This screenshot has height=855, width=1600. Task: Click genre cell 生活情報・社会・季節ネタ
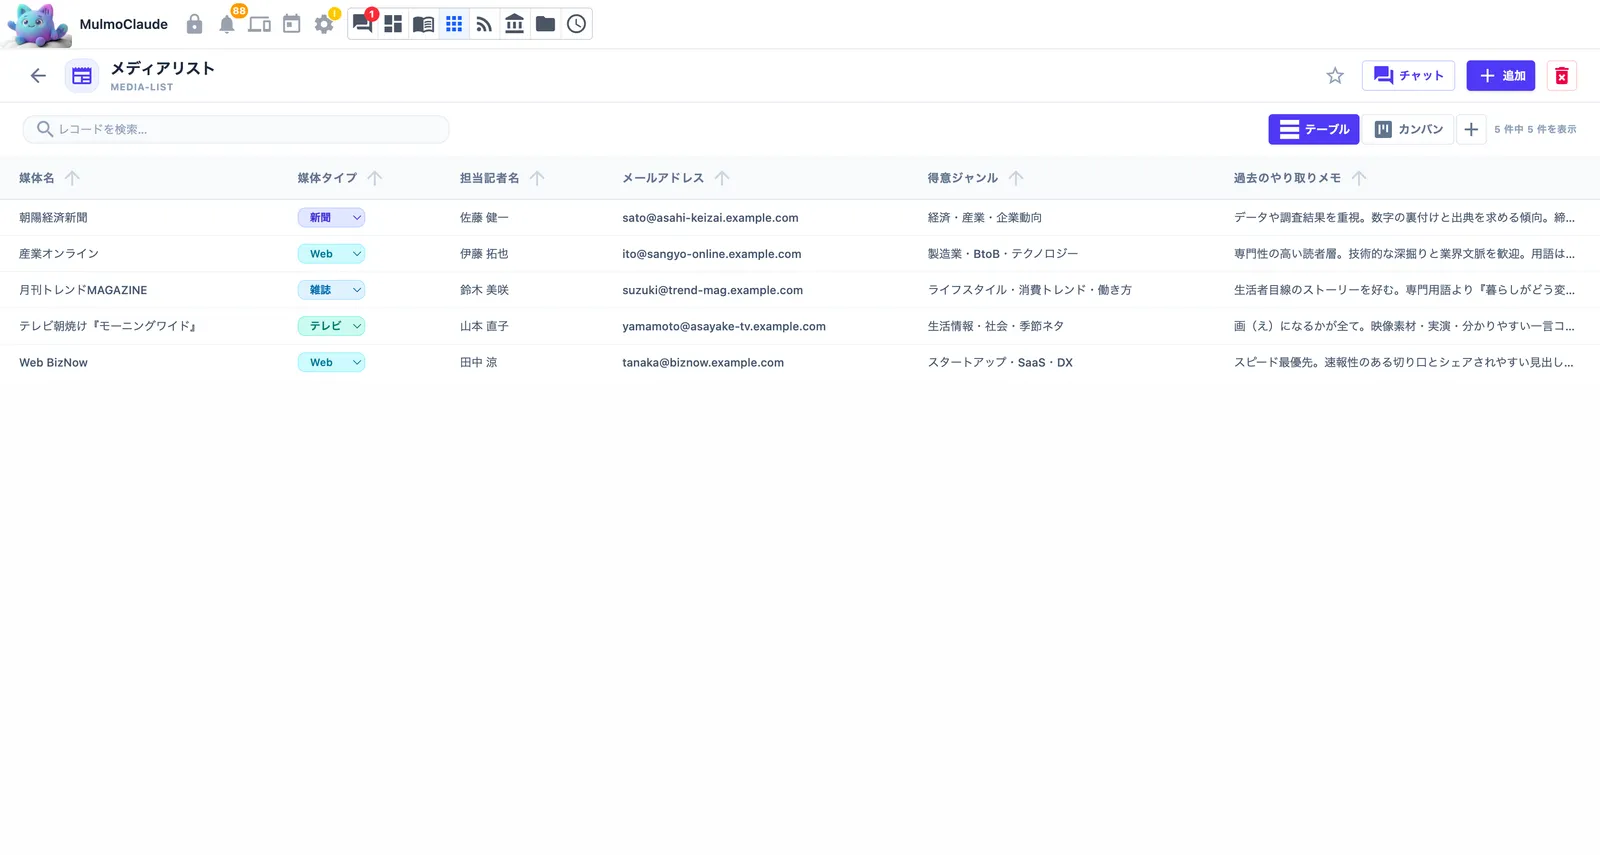pos(996,326)
